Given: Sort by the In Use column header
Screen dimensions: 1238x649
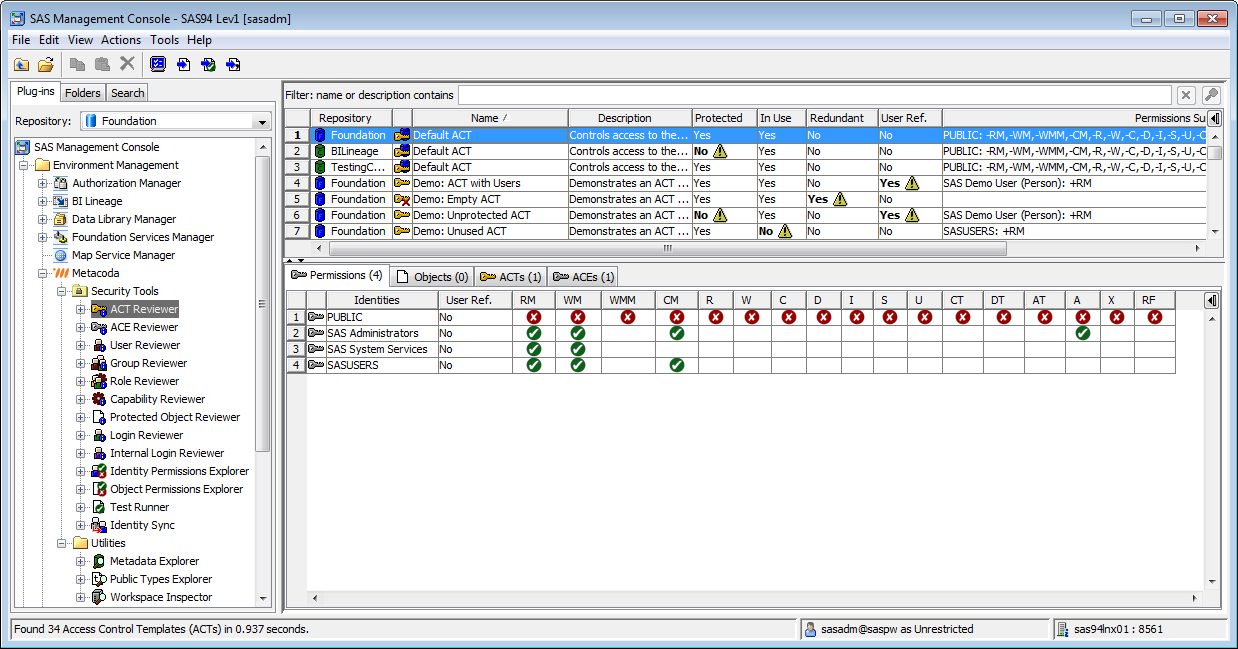Looking at the screenshot, I should pos(781,118).
